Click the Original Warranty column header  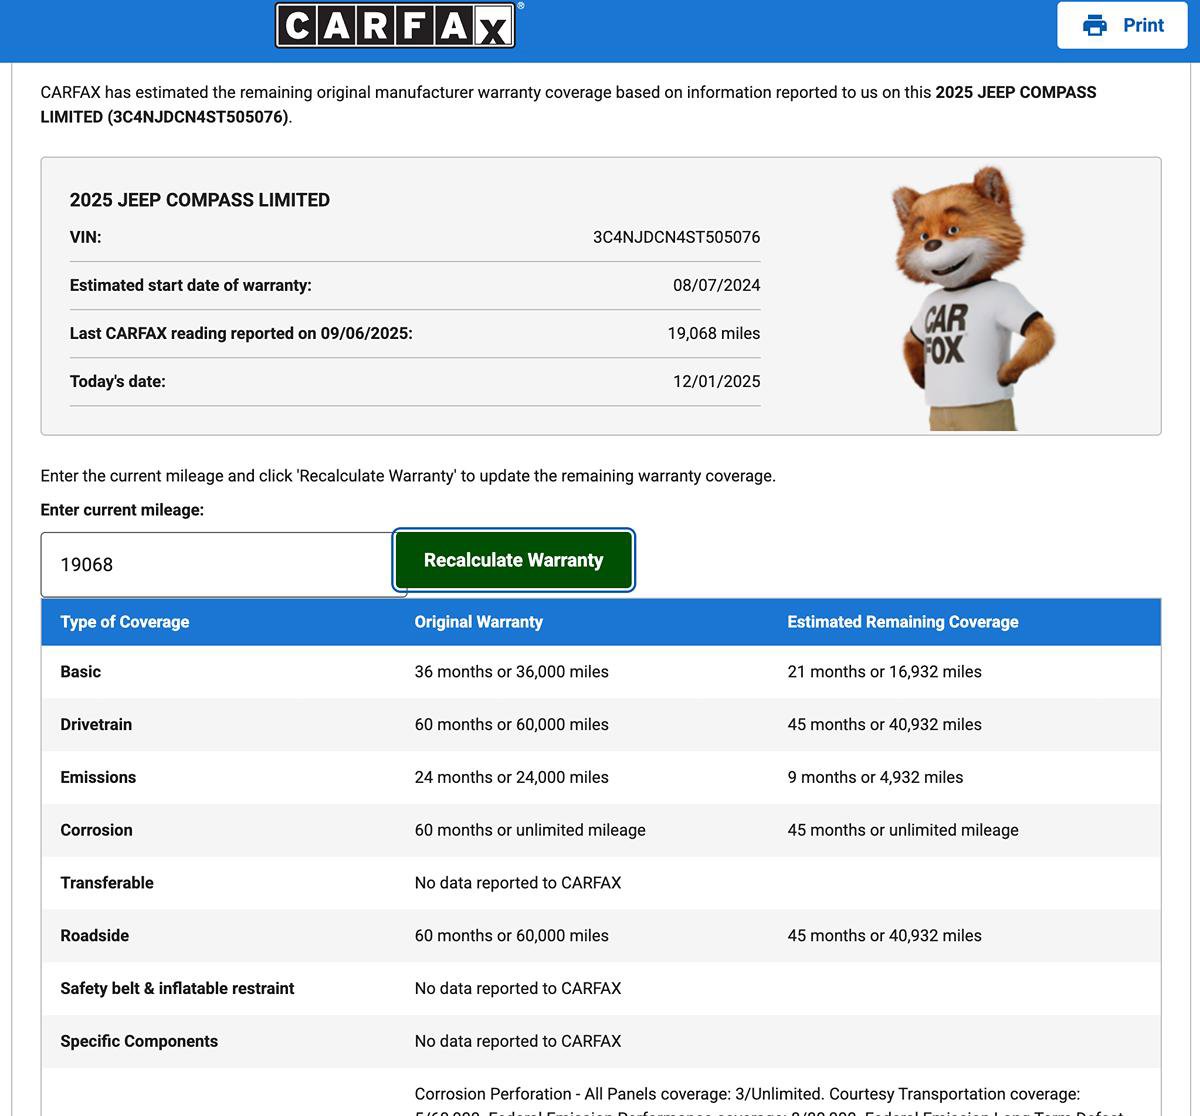[x=479, y=622]
